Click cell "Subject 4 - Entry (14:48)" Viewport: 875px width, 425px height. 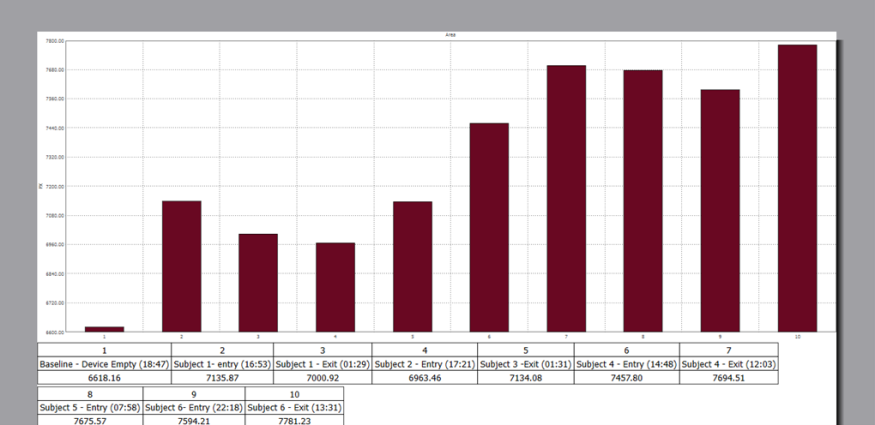pyautogui.click(x=627, y=364)
